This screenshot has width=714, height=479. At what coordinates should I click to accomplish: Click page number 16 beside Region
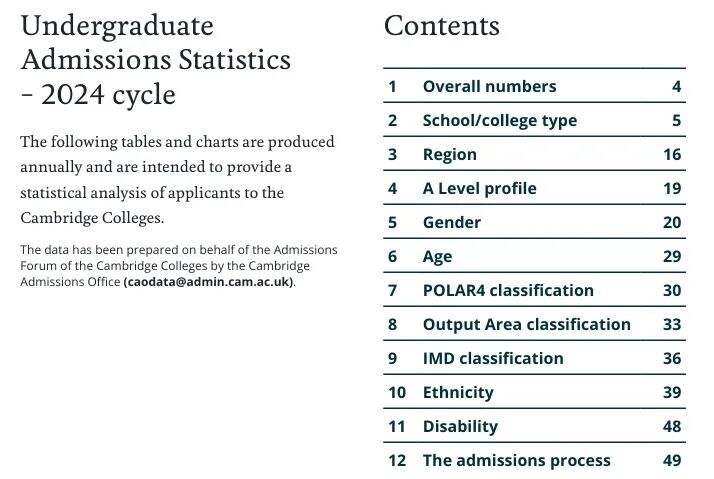[x=671, y=154]
